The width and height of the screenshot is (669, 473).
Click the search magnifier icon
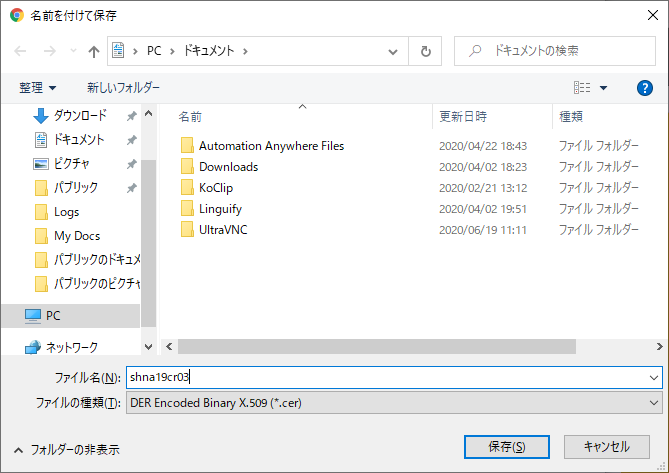coord(474,51)
